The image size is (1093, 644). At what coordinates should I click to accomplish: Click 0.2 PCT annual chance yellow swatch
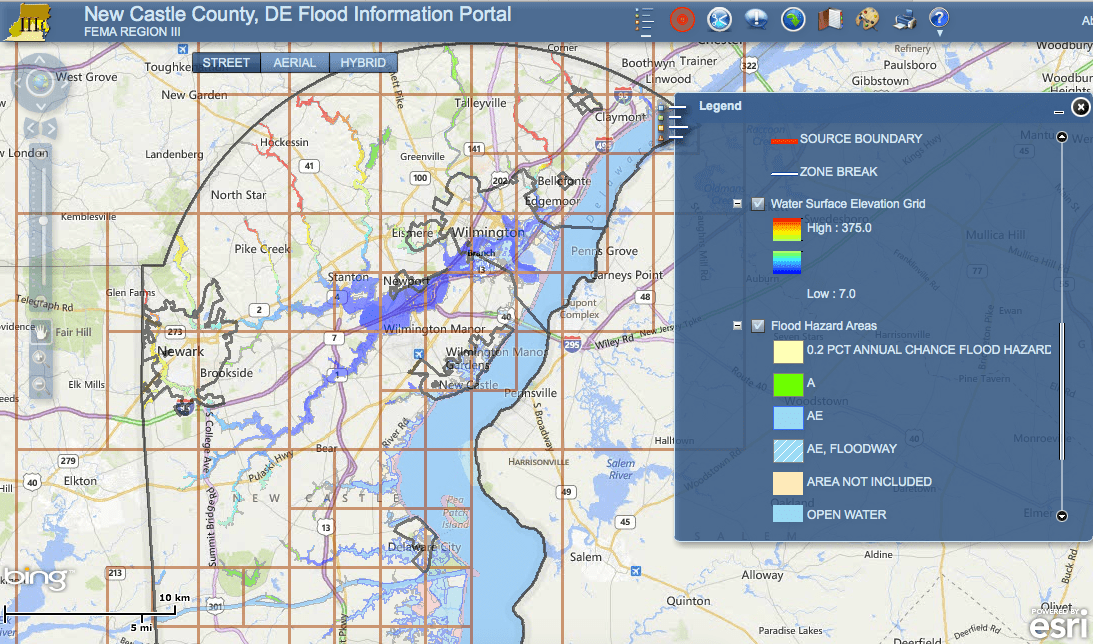pyautogui.click(x=788, y=351)
